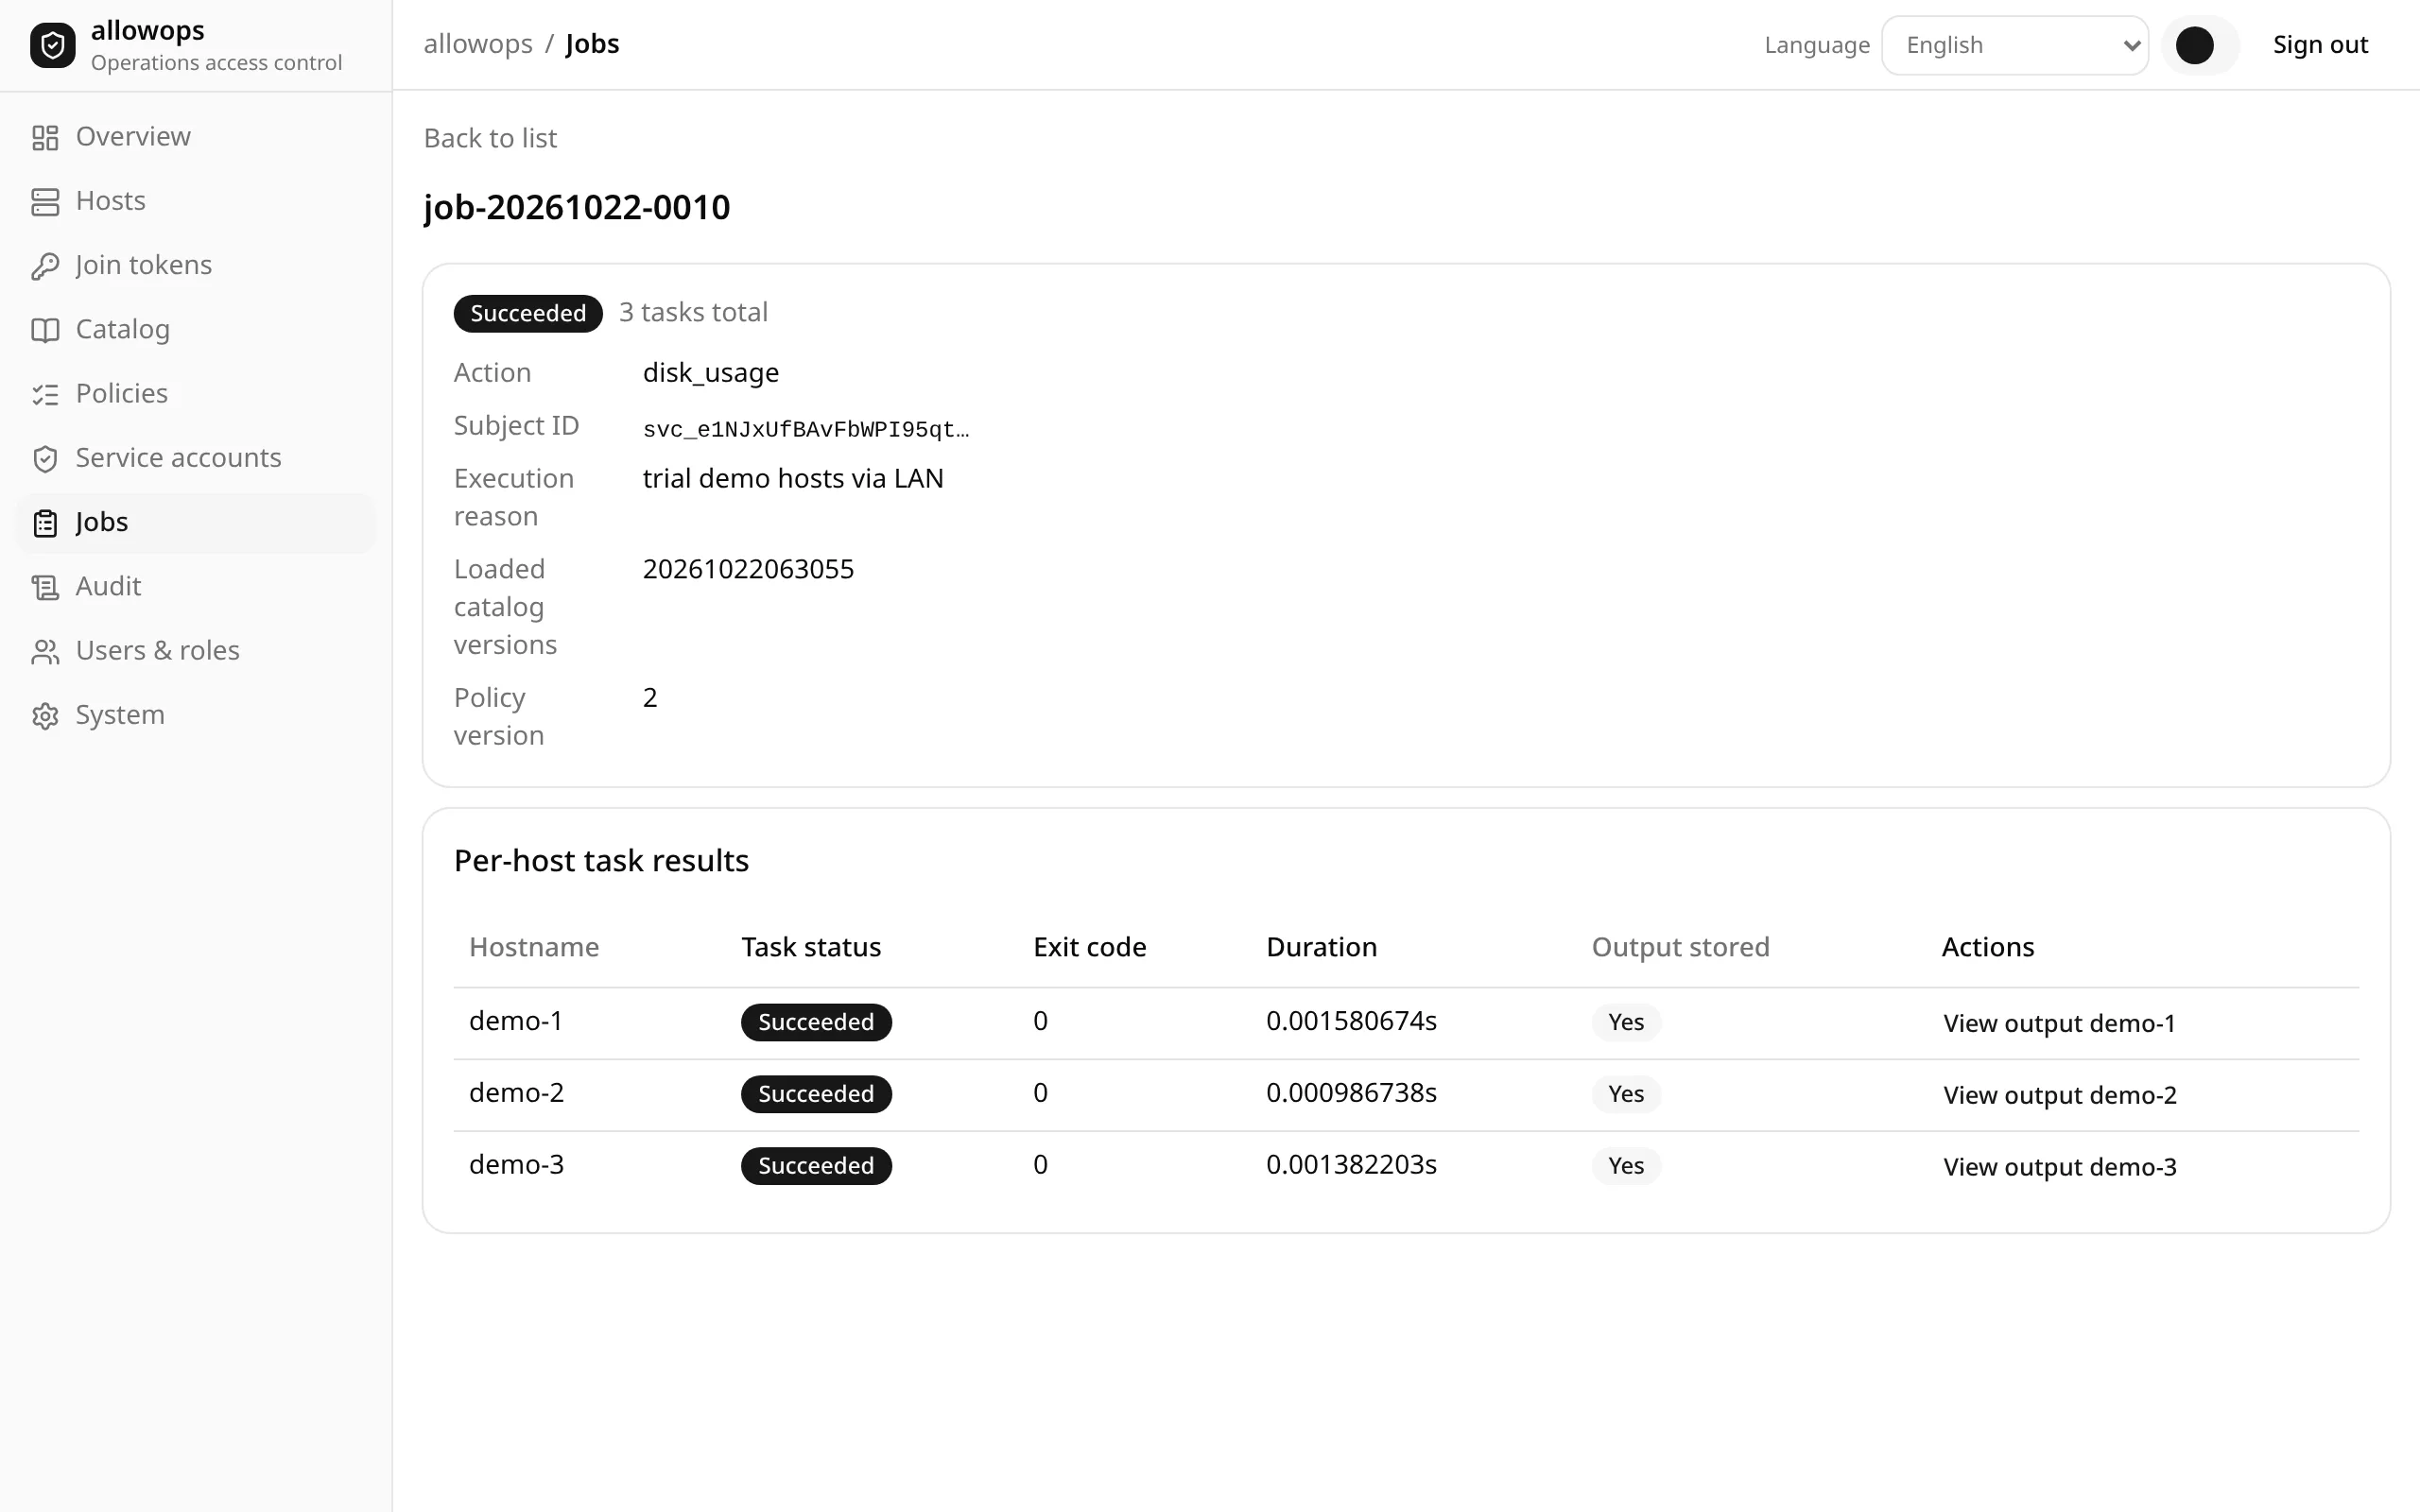View output for demo-2

click(2060, 1095)
